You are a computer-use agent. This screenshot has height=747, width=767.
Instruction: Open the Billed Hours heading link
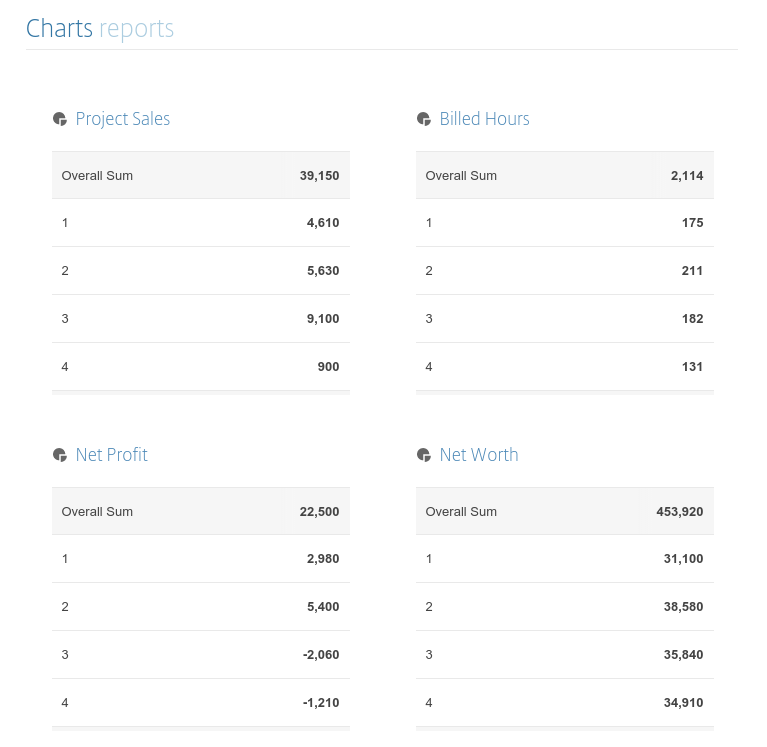[484, 119]
